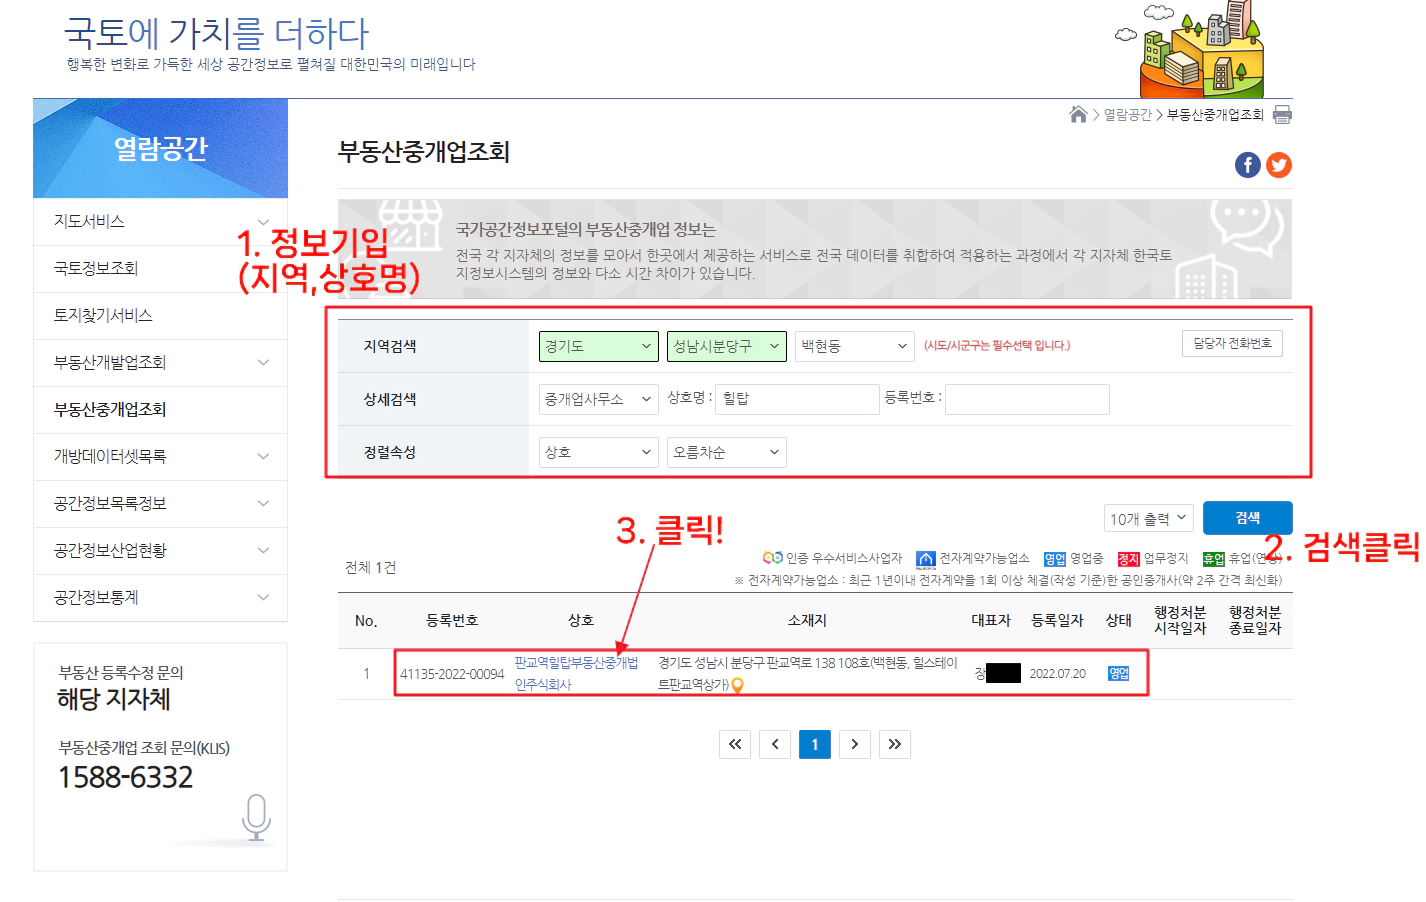The image size is (1426, 902).
Task: Click the home icon in the breadcrumb
Action: click(1078, 114)
